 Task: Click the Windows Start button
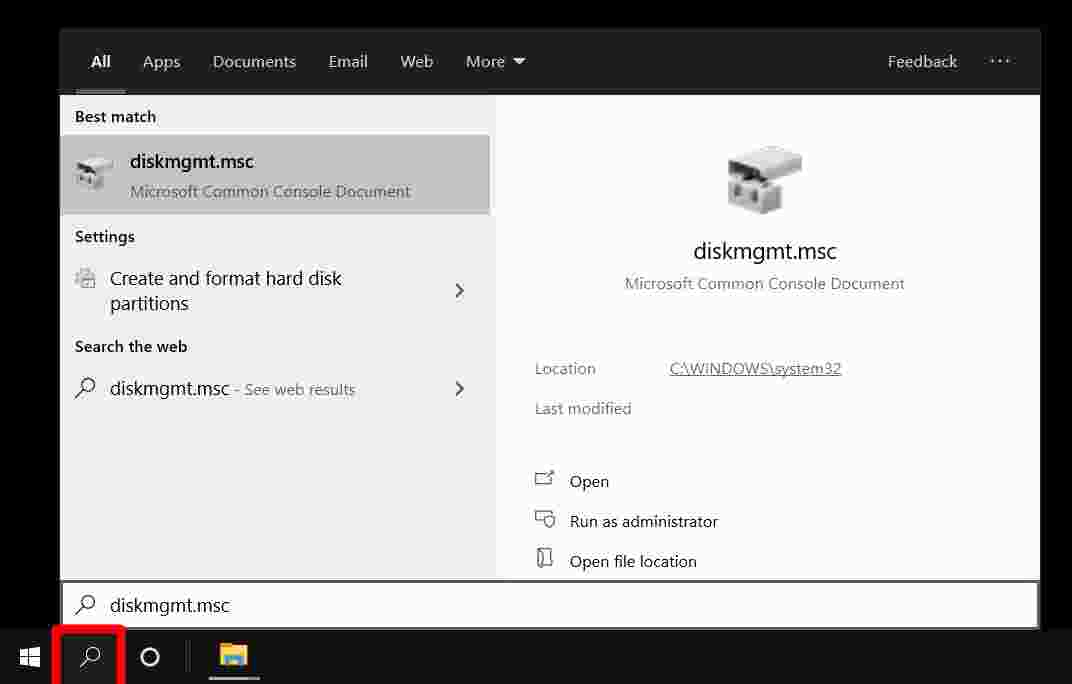[29, 657]
